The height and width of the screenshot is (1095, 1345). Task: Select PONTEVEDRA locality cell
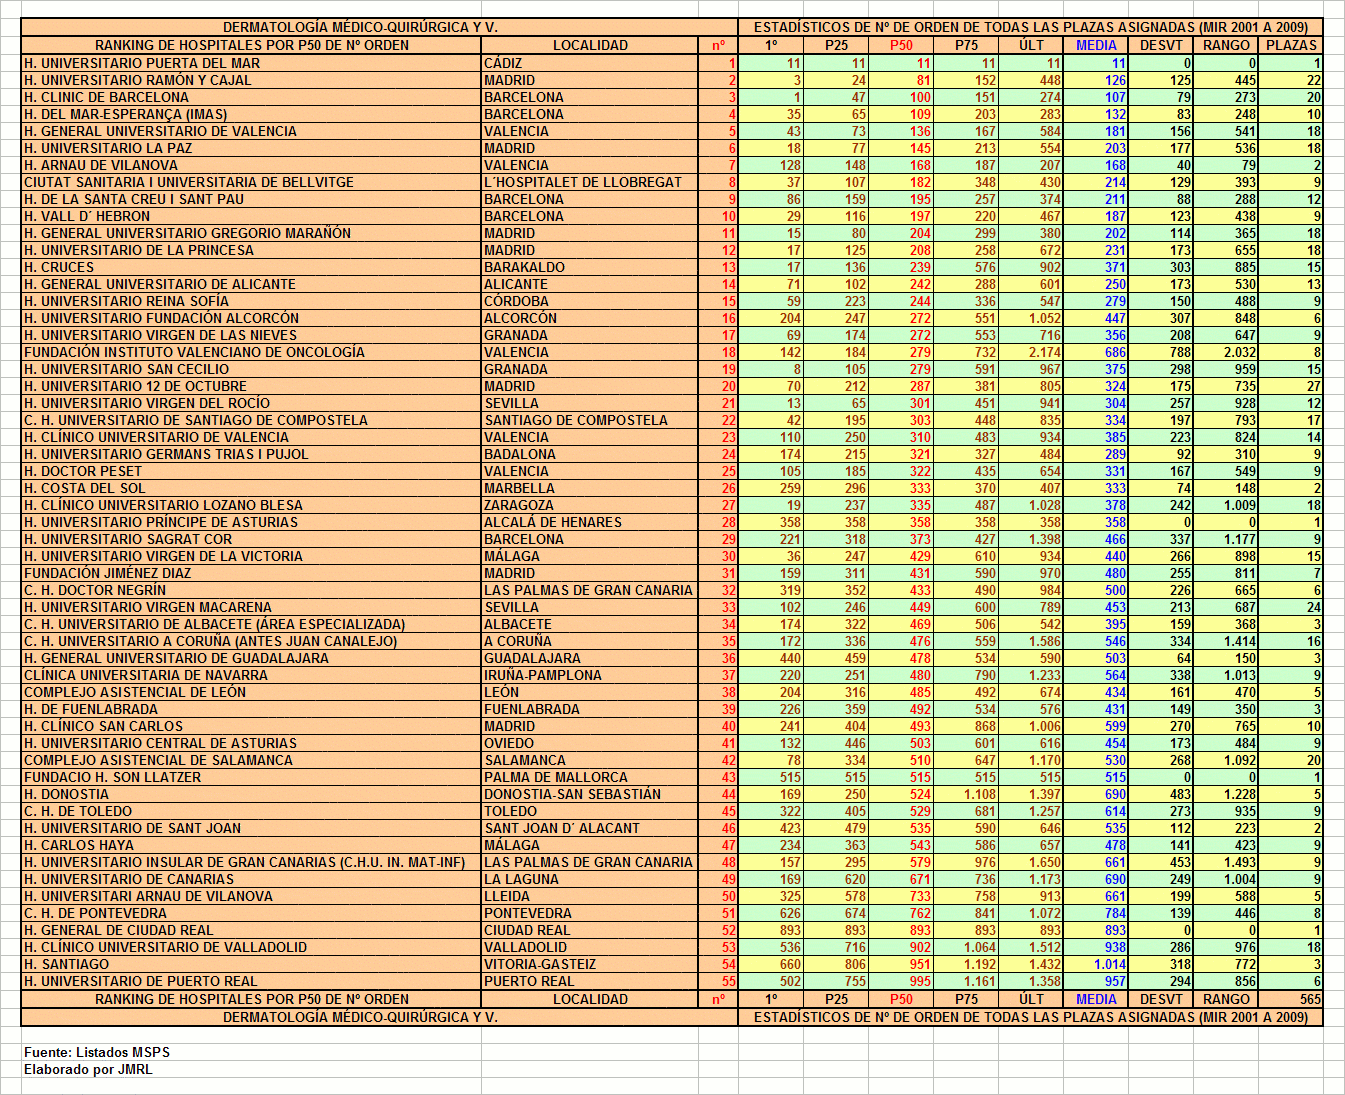point(590,913)
